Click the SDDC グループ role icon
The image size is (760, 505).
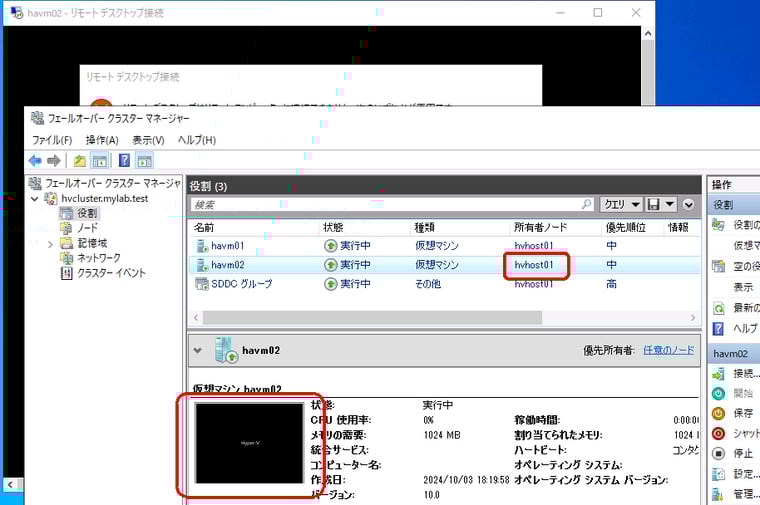pyautogui.click(x=201, y=284)
